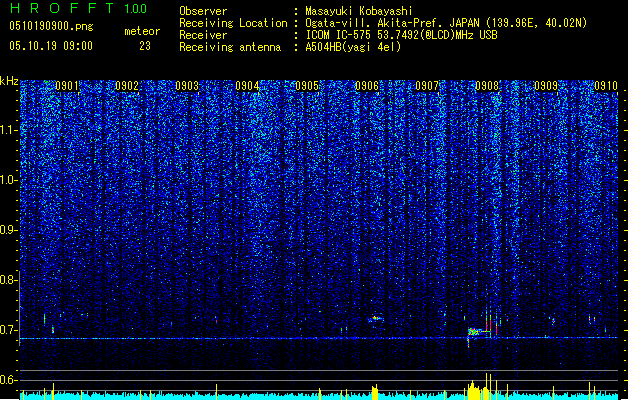Click the kHz axis unit label
Screen dimensions: 629x400
pos(9,81)
